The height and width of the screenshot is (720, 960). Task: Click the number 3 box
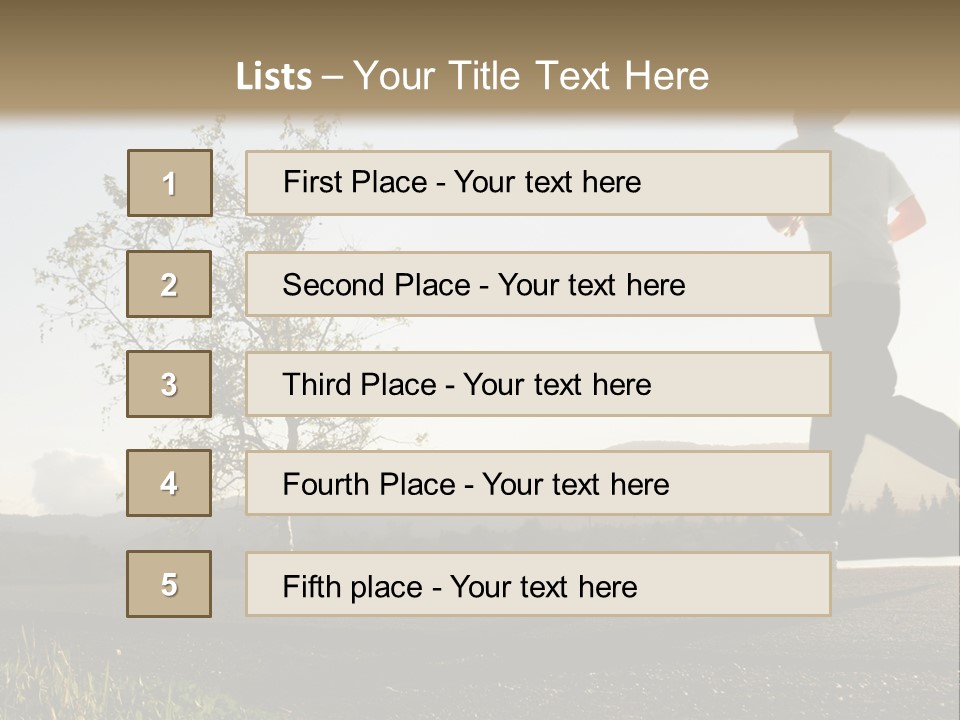pos(169,384)
